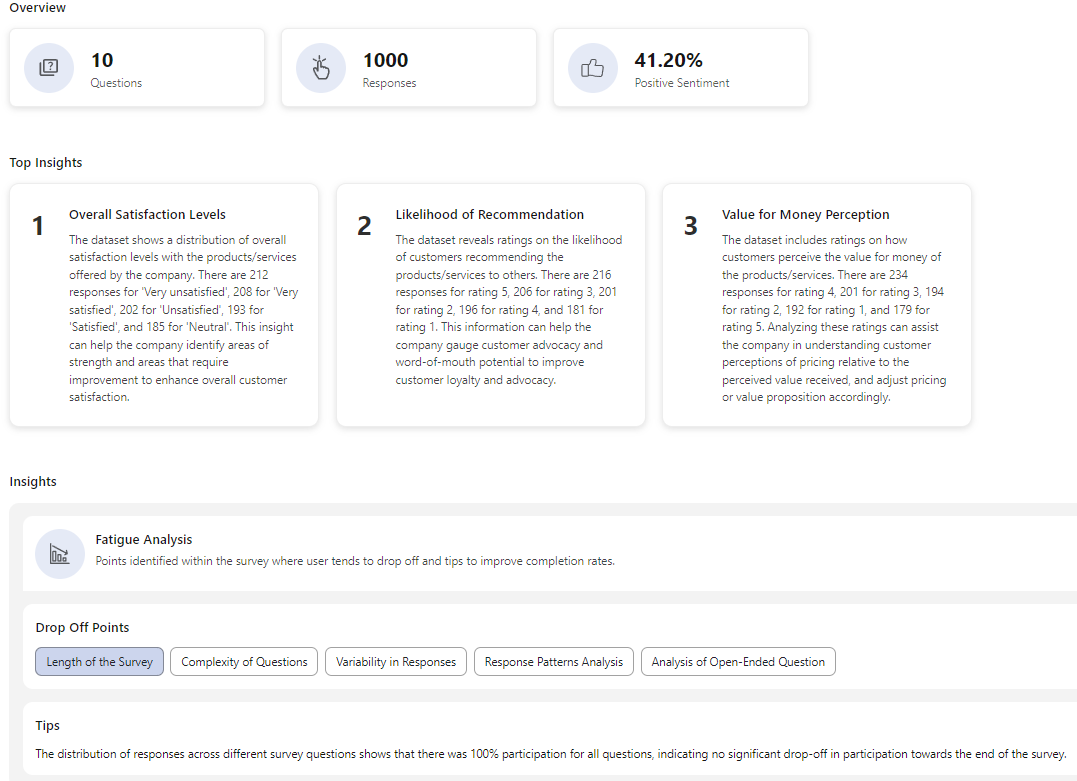The image size is (1077, 781).
Task: Click the Questions count icon
Action: tap(48, 67)
